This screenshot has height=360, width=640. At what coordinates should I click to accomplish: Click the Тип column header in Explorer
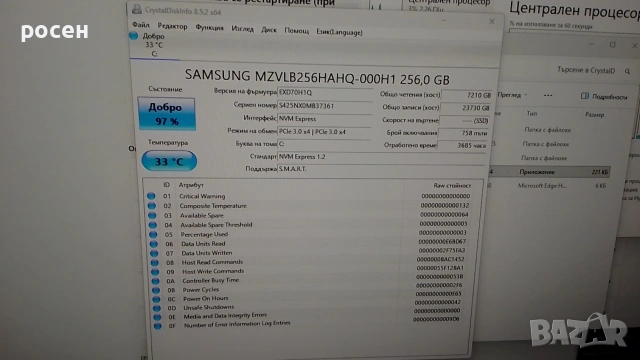coord(531,113)
